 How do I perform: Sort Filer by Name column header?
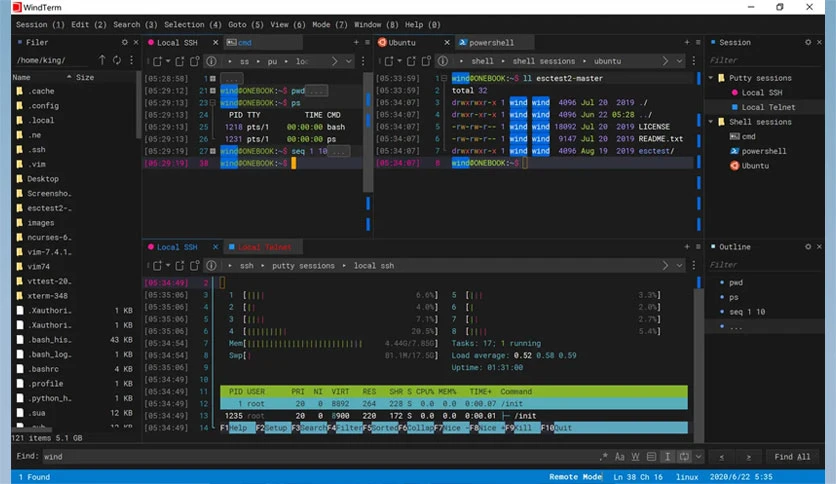21,77
